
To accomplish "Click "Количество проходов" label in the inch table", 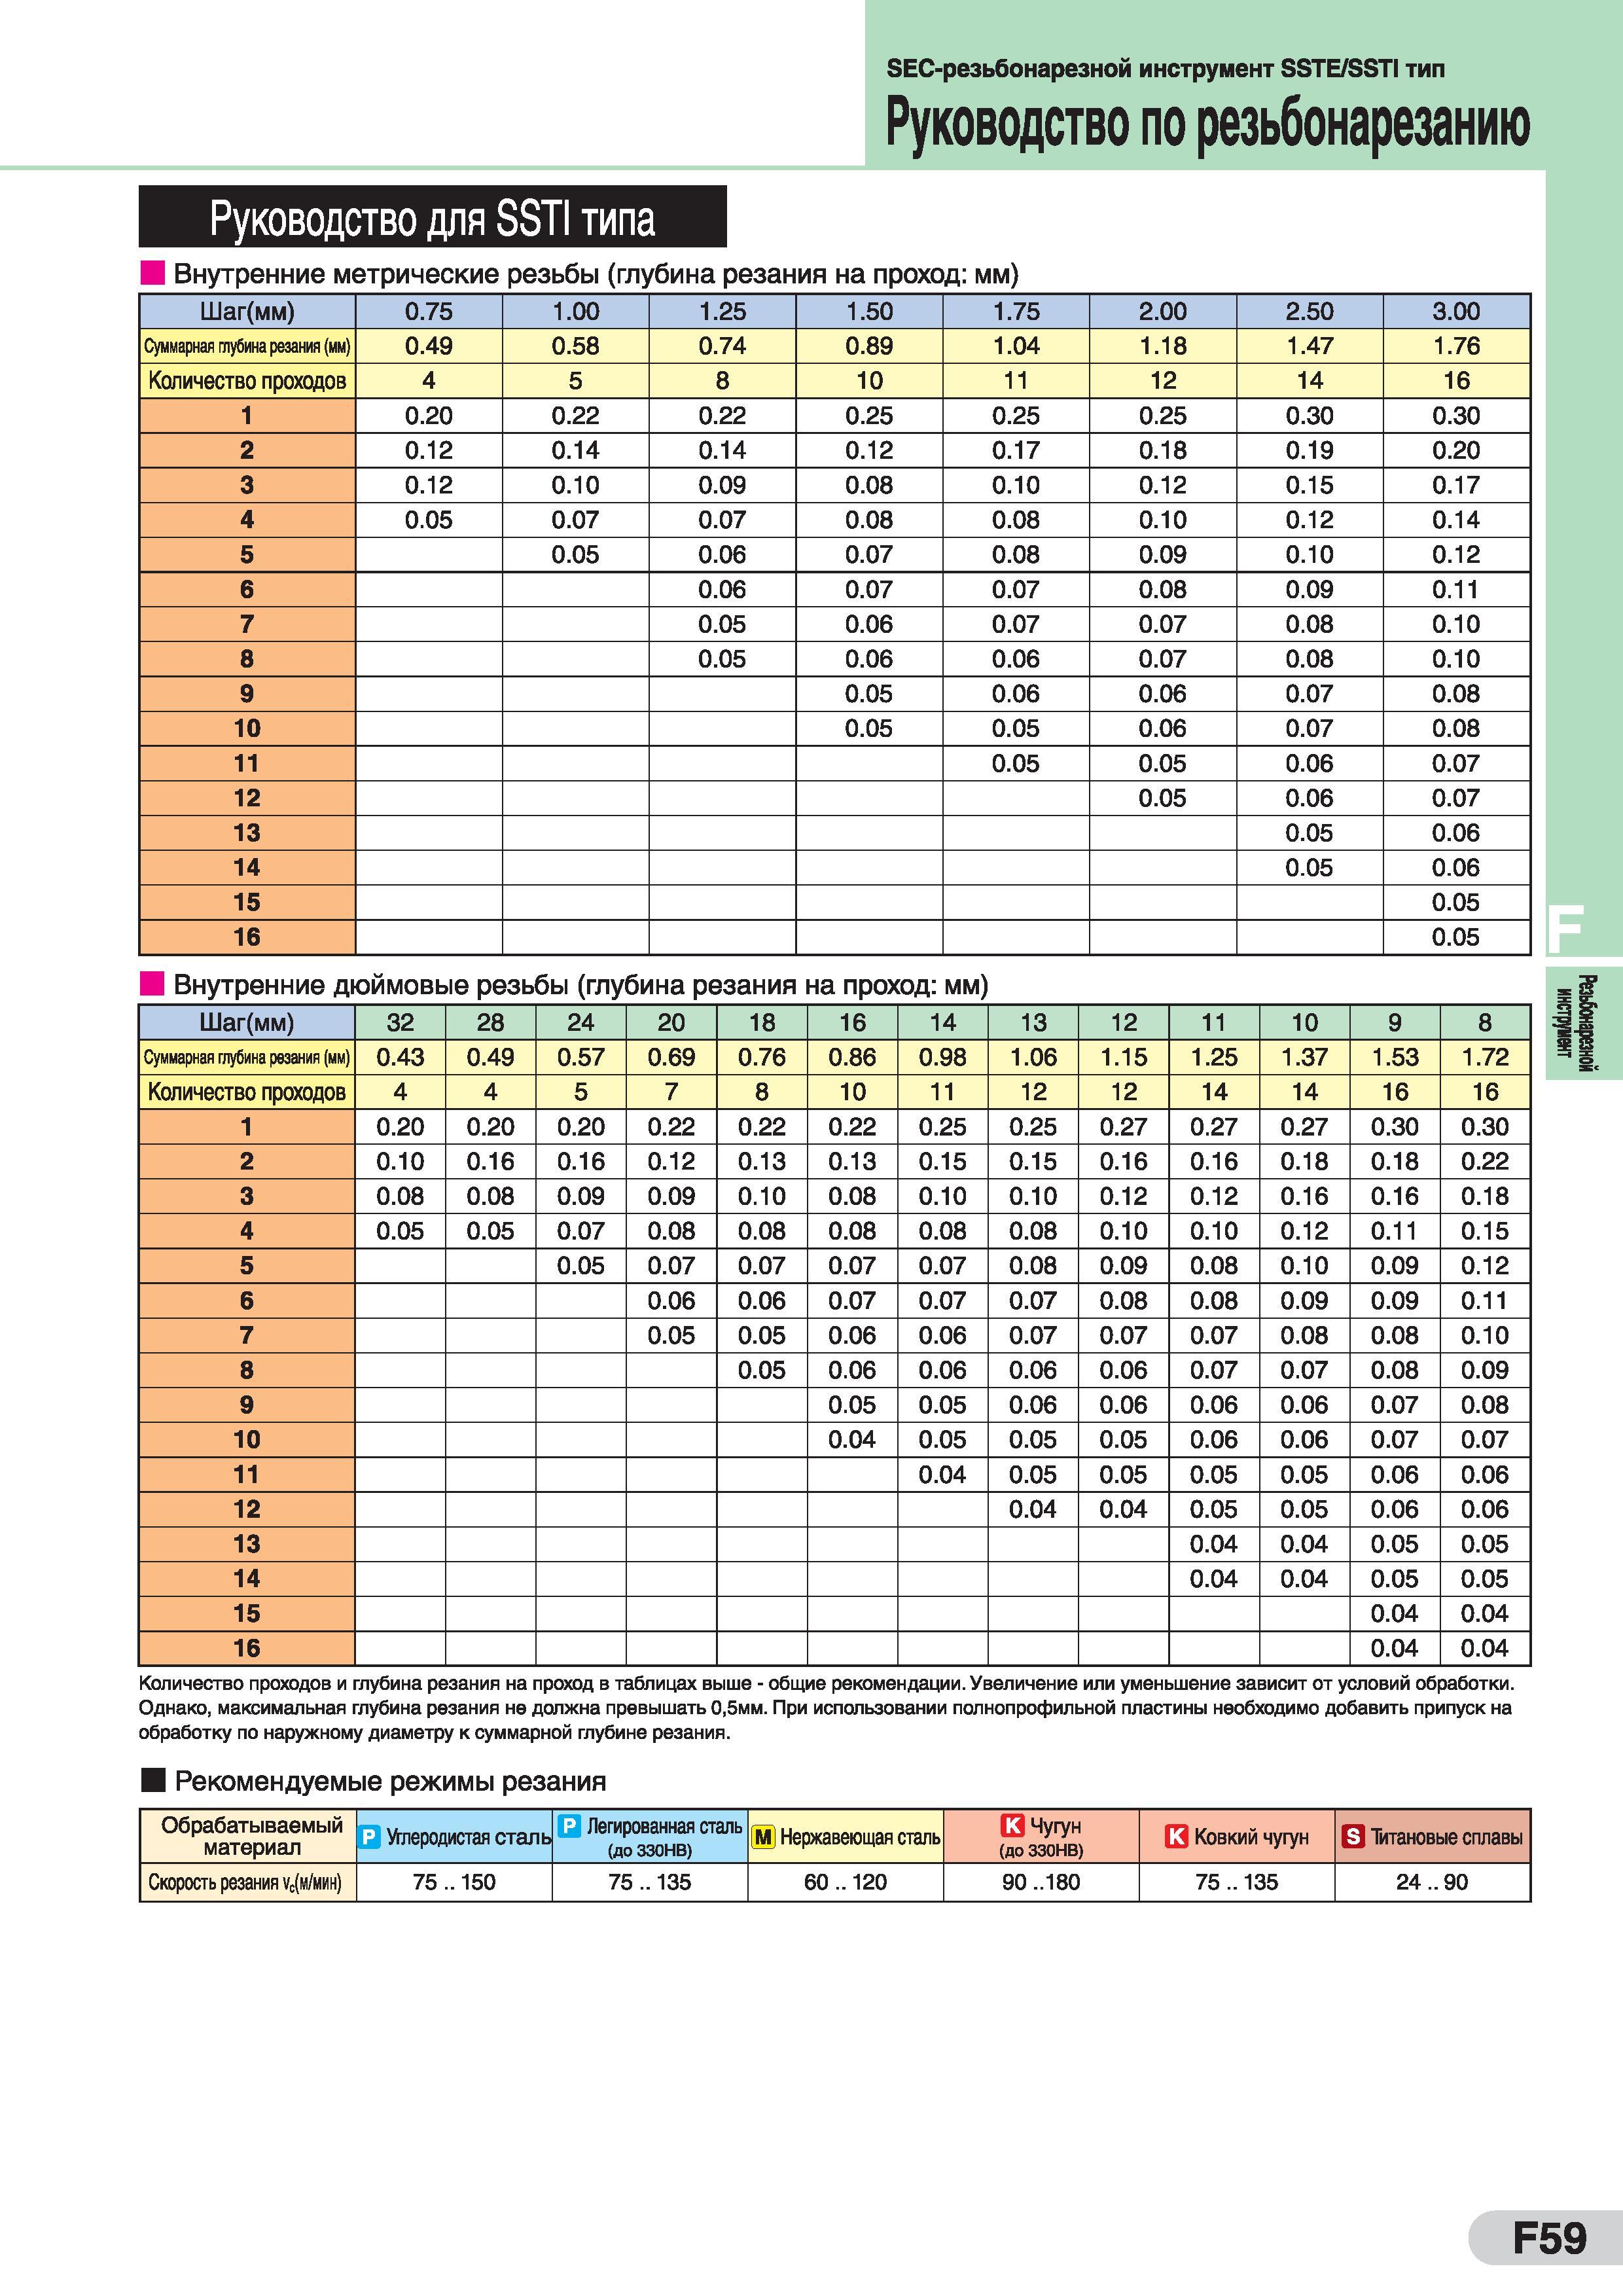I will tap(247, 1092).
